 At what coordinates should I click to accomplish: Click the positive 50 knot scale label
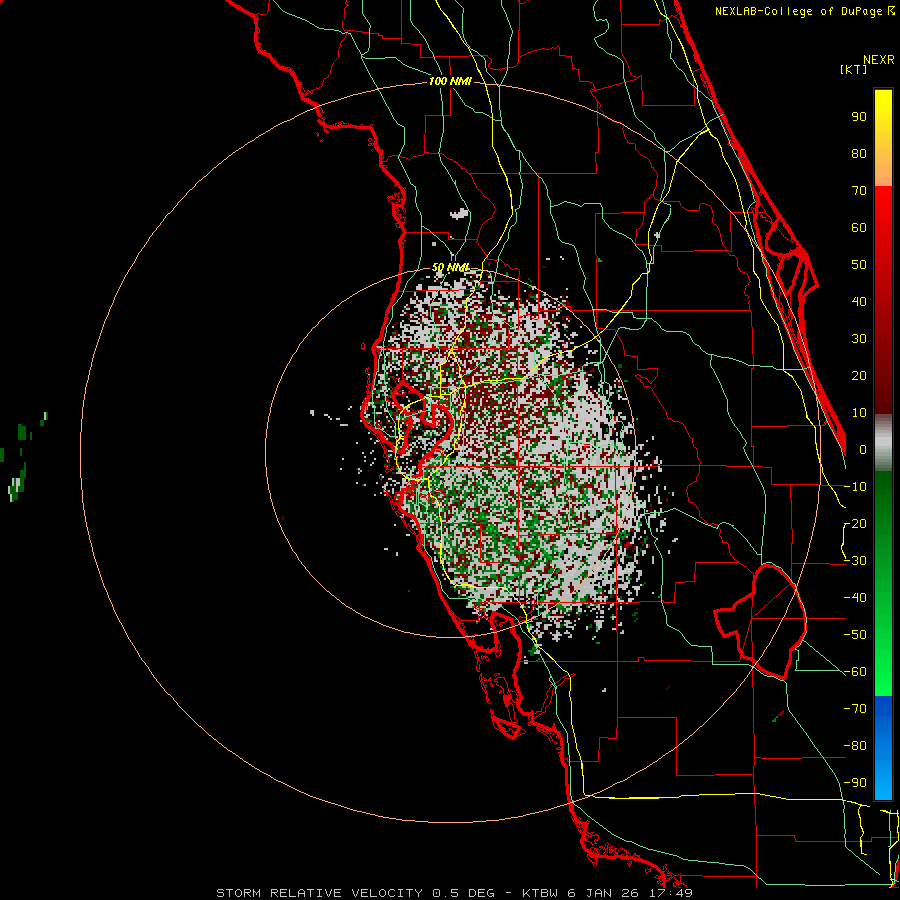point(859,265)
